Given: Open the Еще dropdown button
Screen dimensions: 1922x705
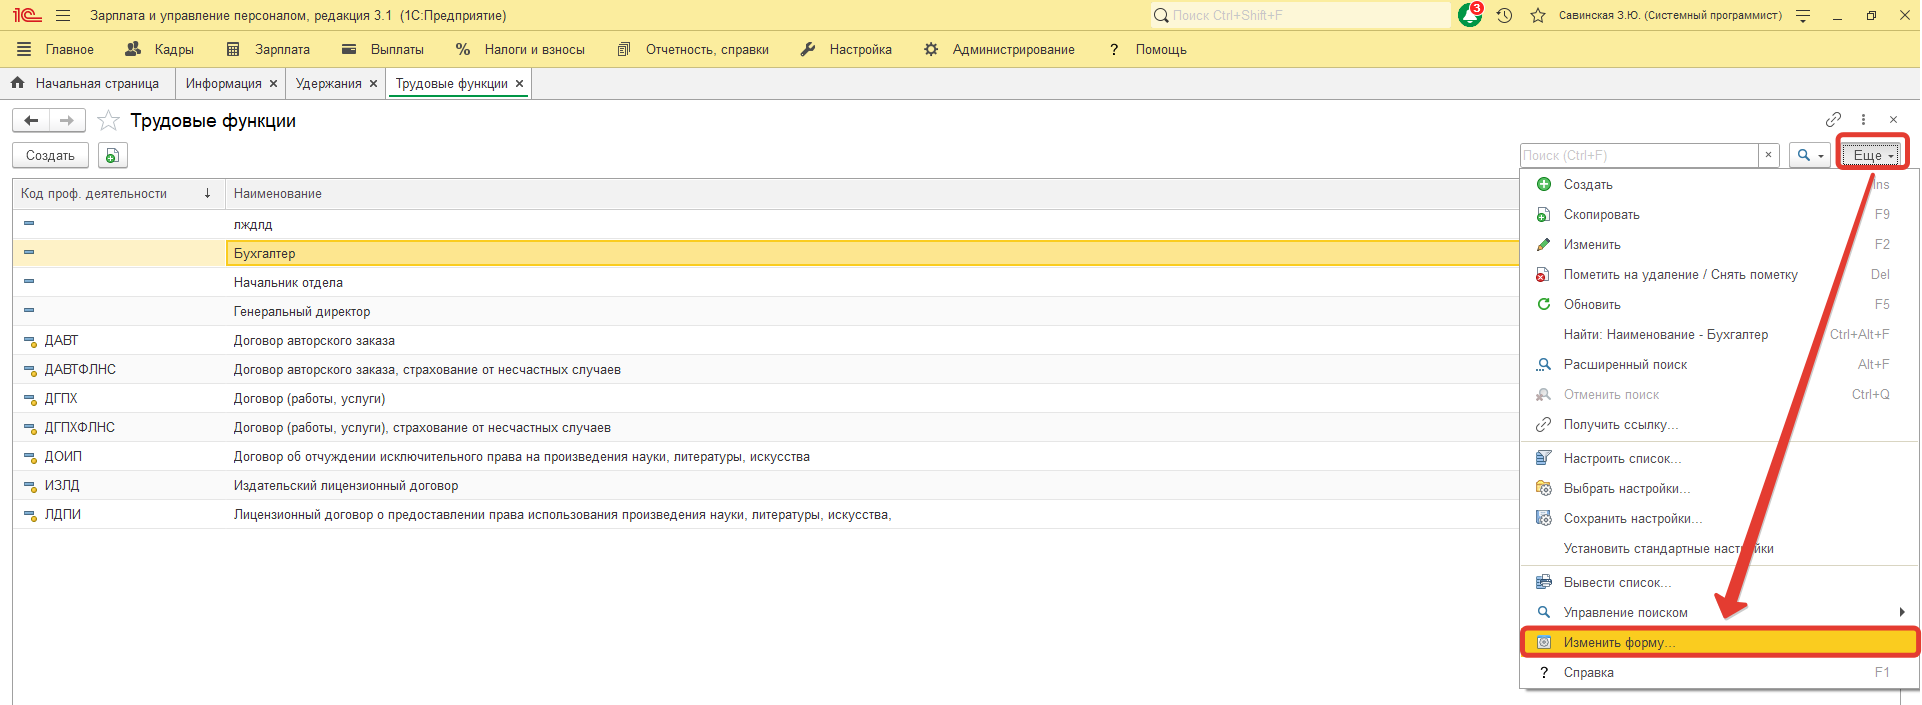Looking at the screenshot, I should click(1872, 155).
